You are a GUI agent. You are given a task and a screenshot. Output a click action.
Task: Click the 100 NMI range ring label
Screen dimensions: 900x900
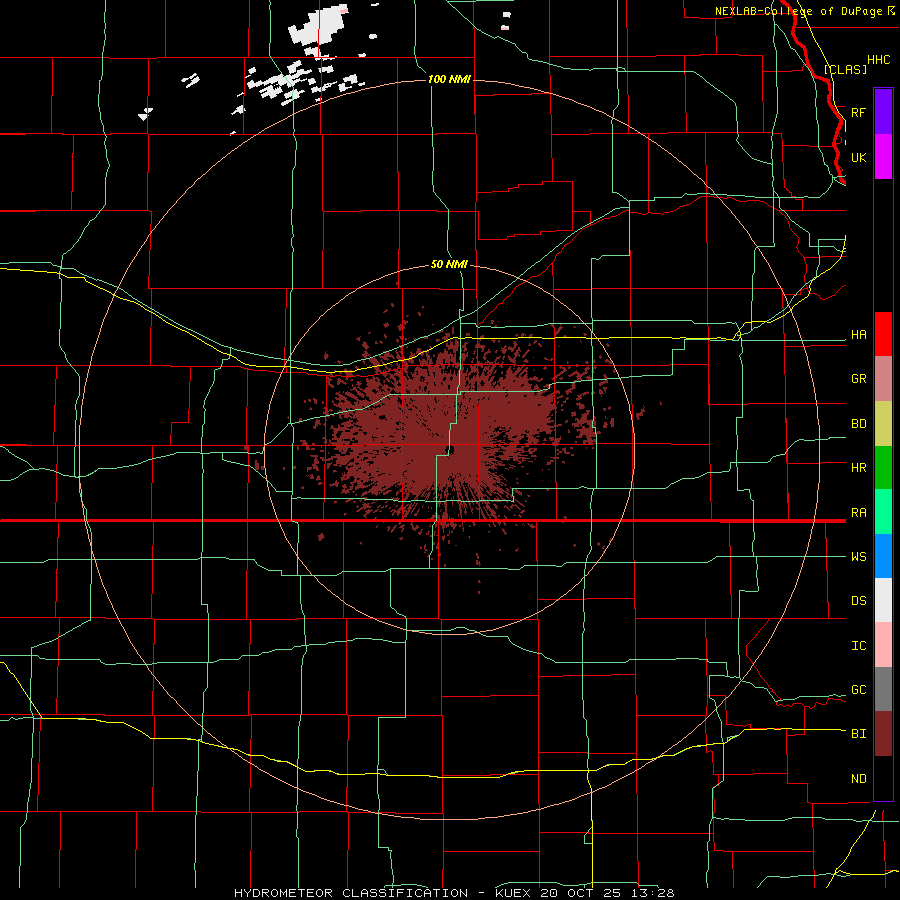click(x=449, y=79)
